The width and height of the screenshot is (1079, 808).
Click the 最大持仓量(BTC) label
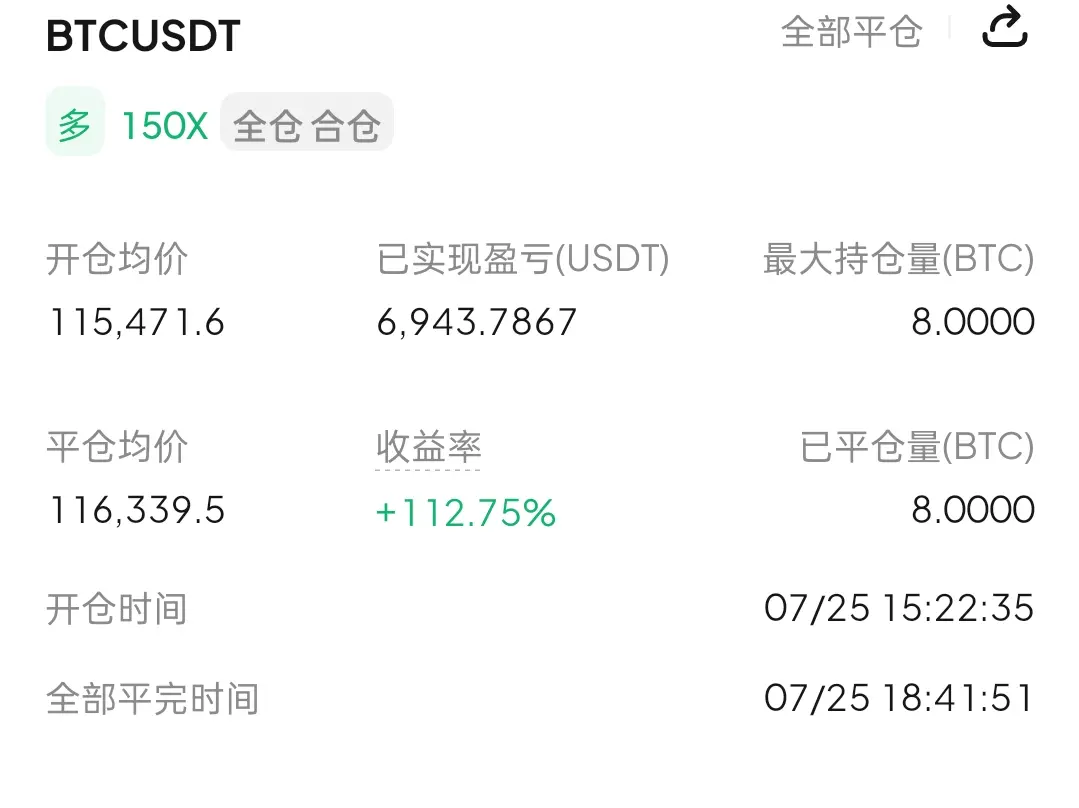pyautogui.click(x=899, y=259)
